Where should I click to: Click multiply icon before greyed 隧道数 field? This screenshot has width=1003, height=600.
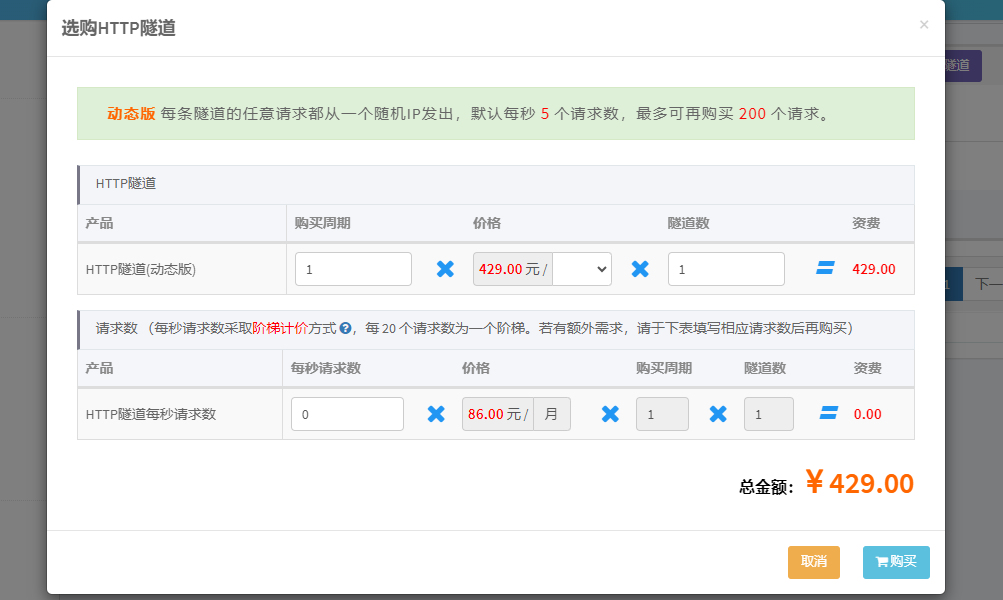point(718,414)
